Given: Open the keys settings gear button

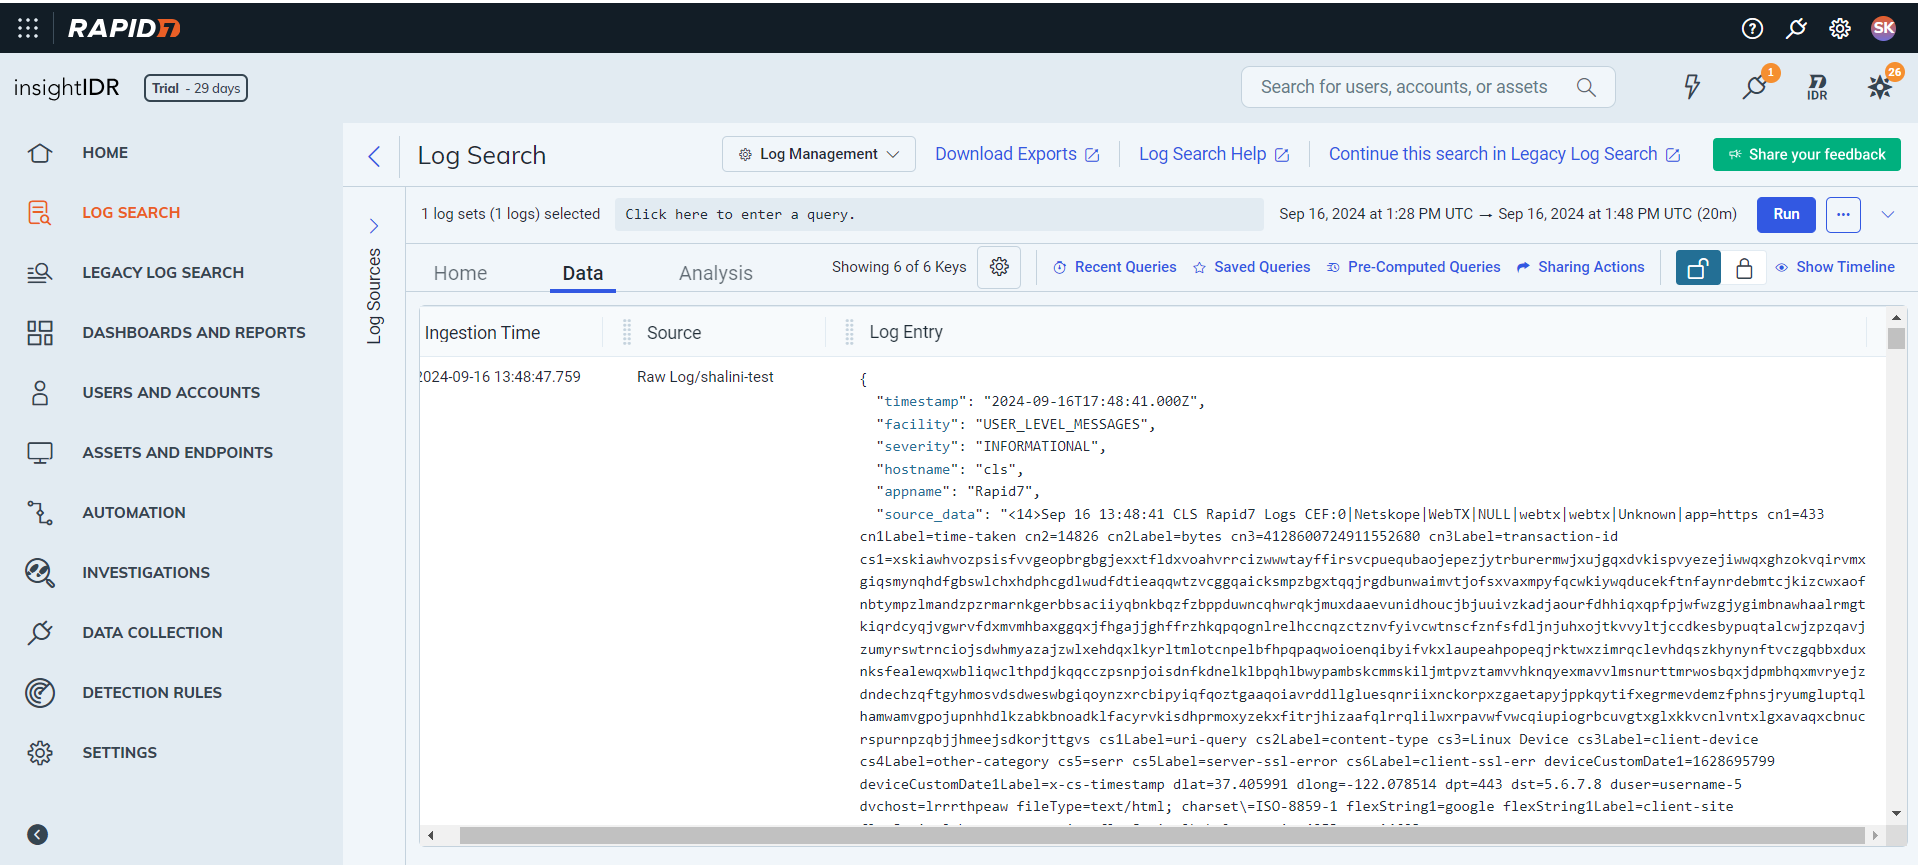Looking at the screenshot, I should (999, 267).
